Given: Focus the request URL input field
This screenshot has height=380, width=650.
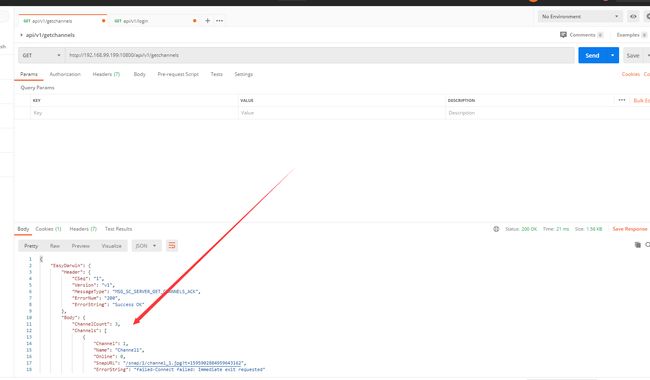Looking at the screenshot, I should [319, 55].
